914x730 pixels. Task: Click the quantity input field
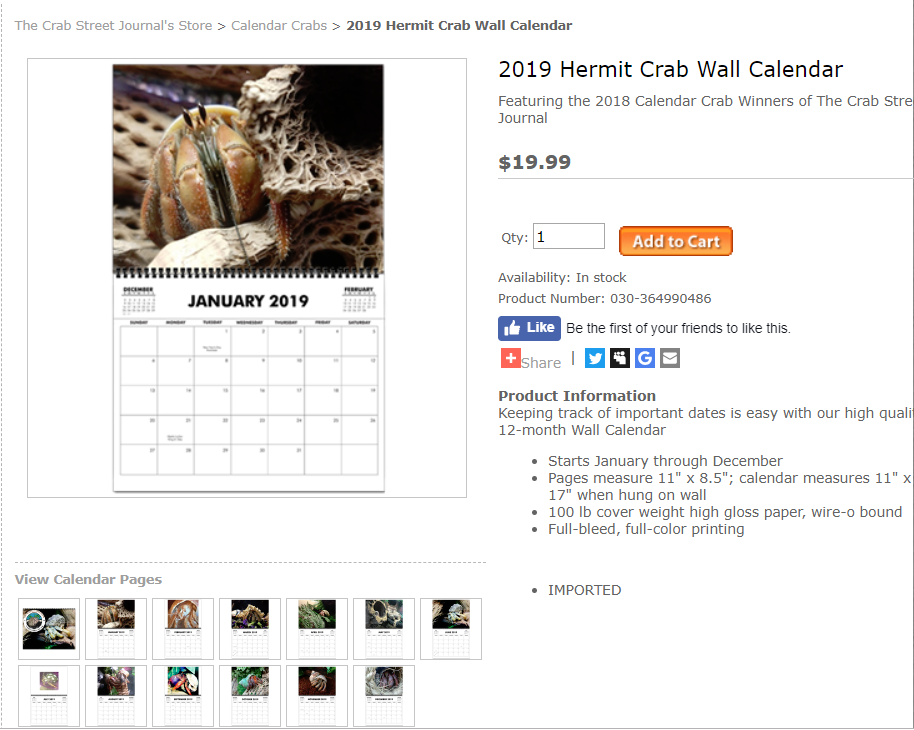[x=568, y=237]
